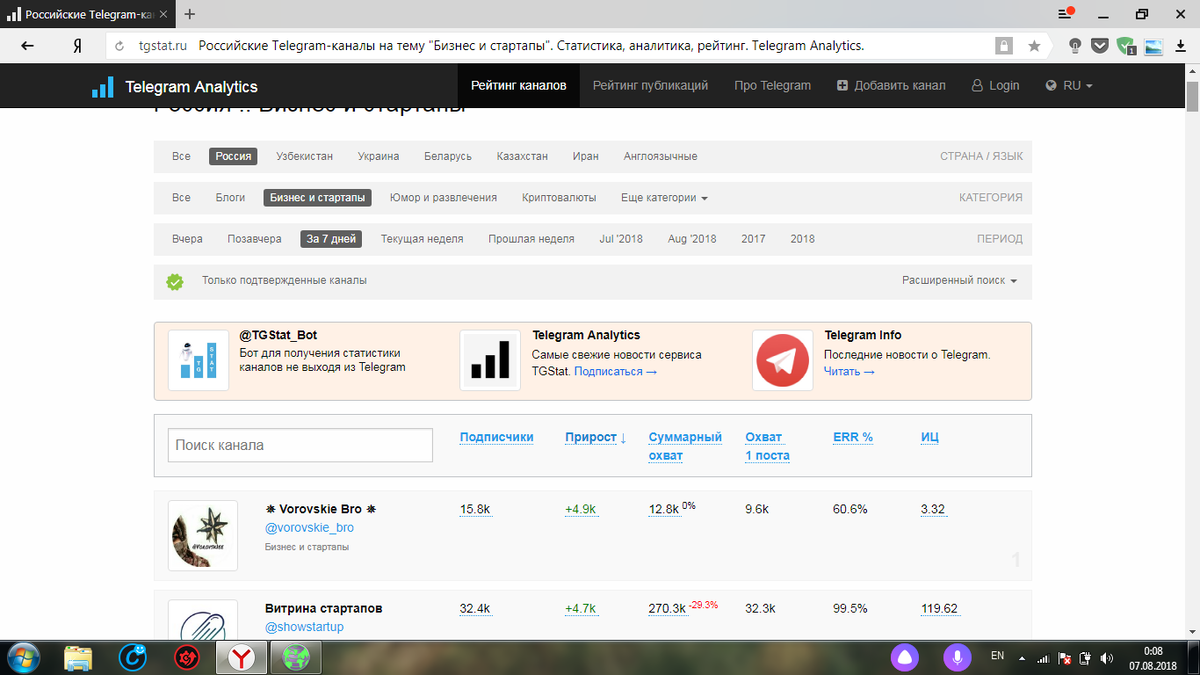This screenshot has width=1200, height=675.
Task: Open browser downloads arrow icon
Action: (x=1180, y=46)
